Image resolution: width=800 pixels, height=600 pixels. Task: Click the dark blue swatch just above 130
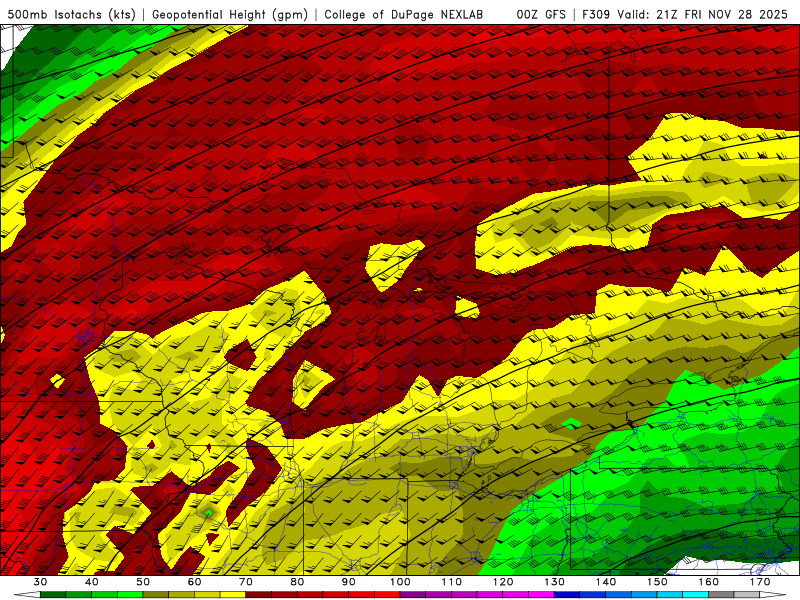(567, 595)
